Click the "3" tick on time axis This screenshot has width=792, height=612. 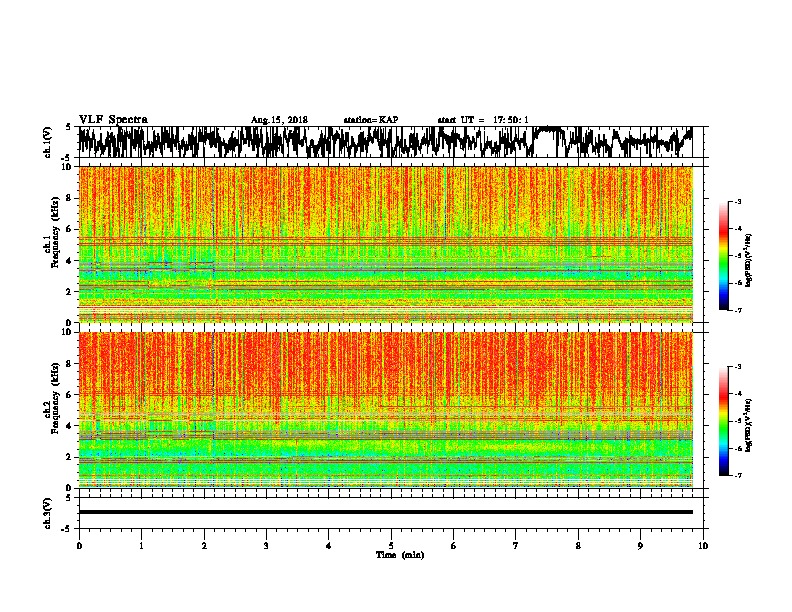[x=266, y=546]
